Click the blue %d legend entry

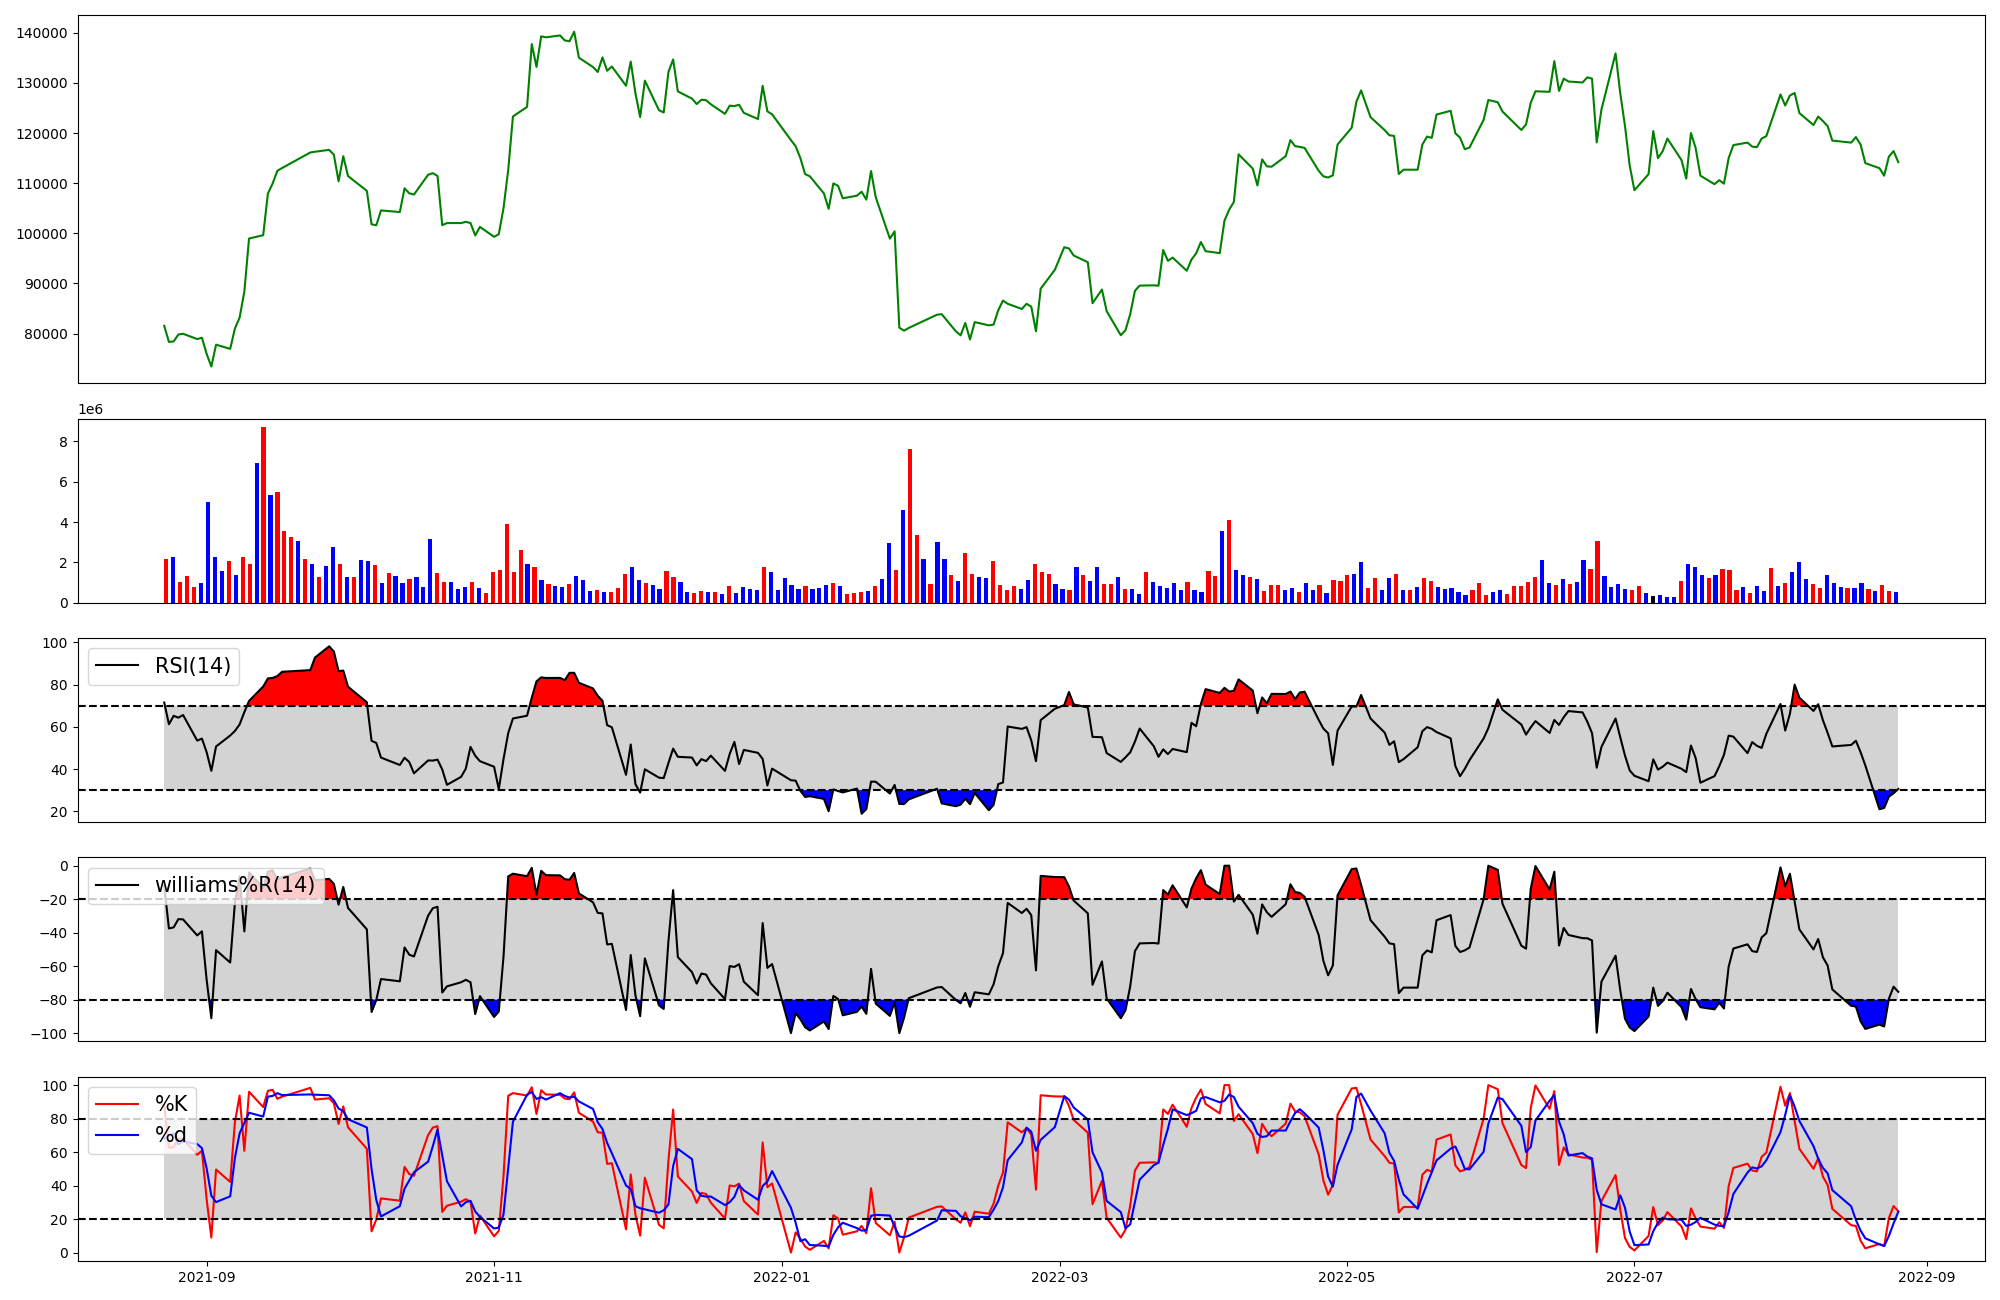[171, 1135]
